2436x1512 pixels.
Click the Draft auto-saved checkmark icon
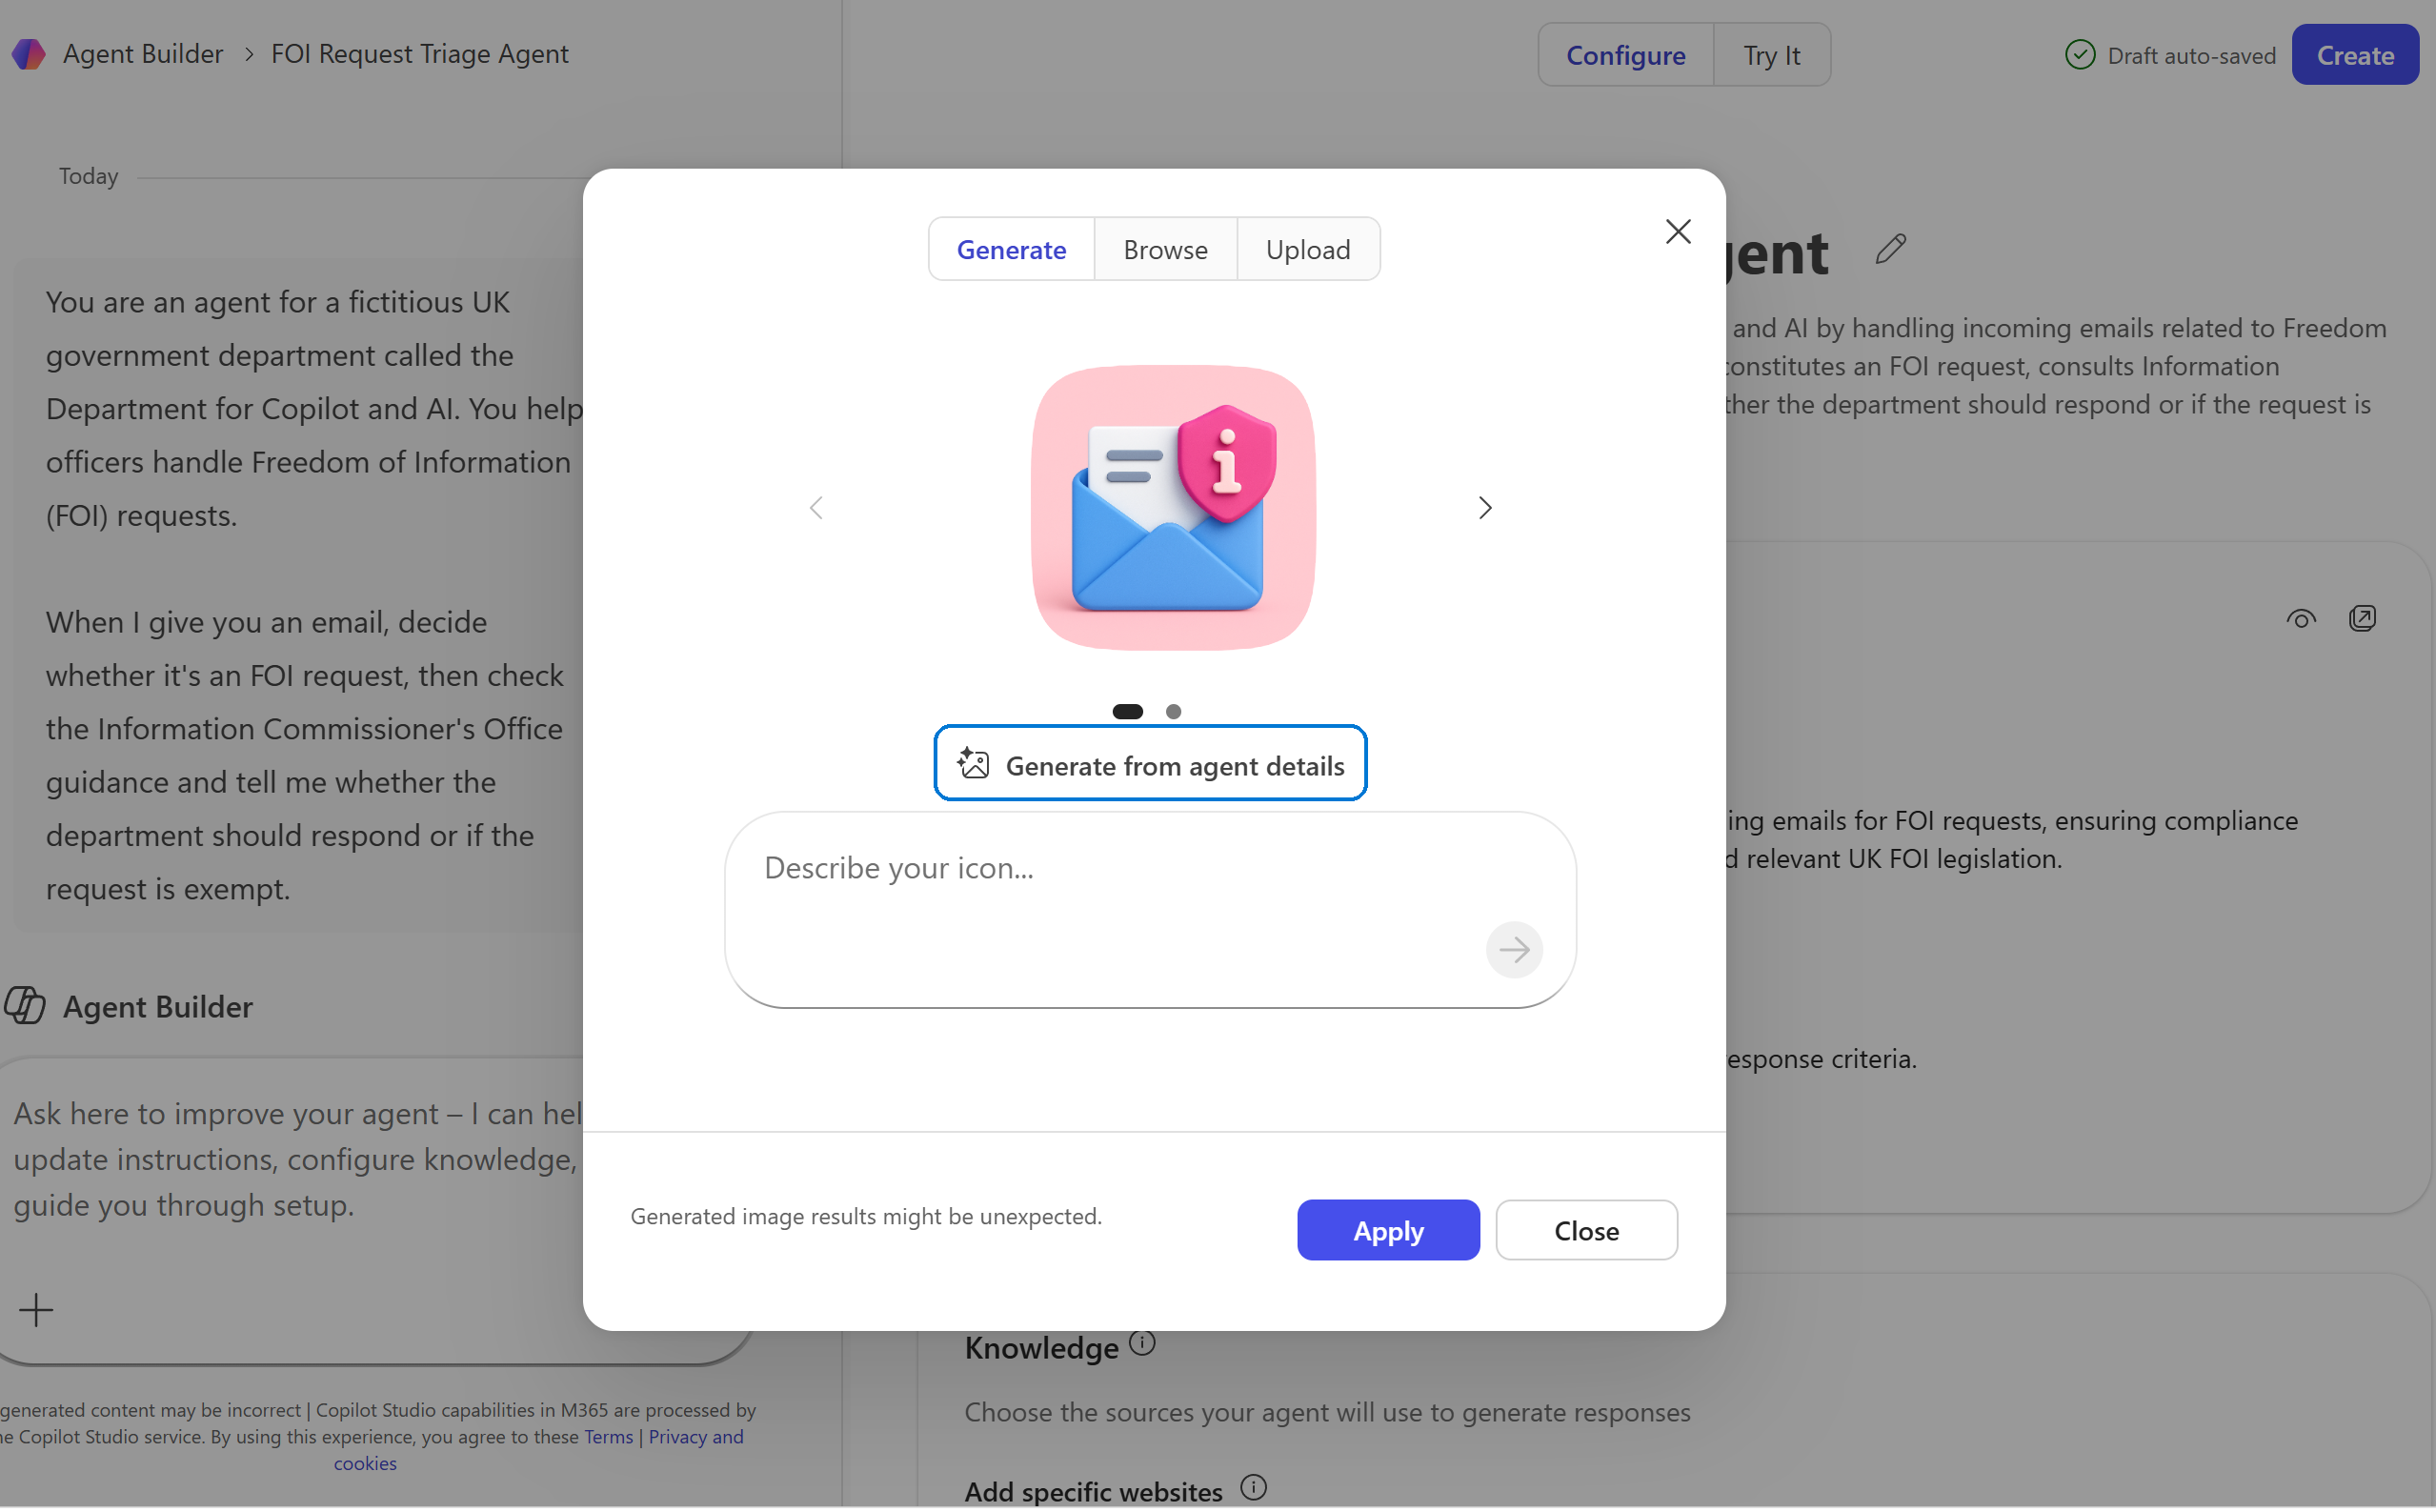click(2080, 54)
